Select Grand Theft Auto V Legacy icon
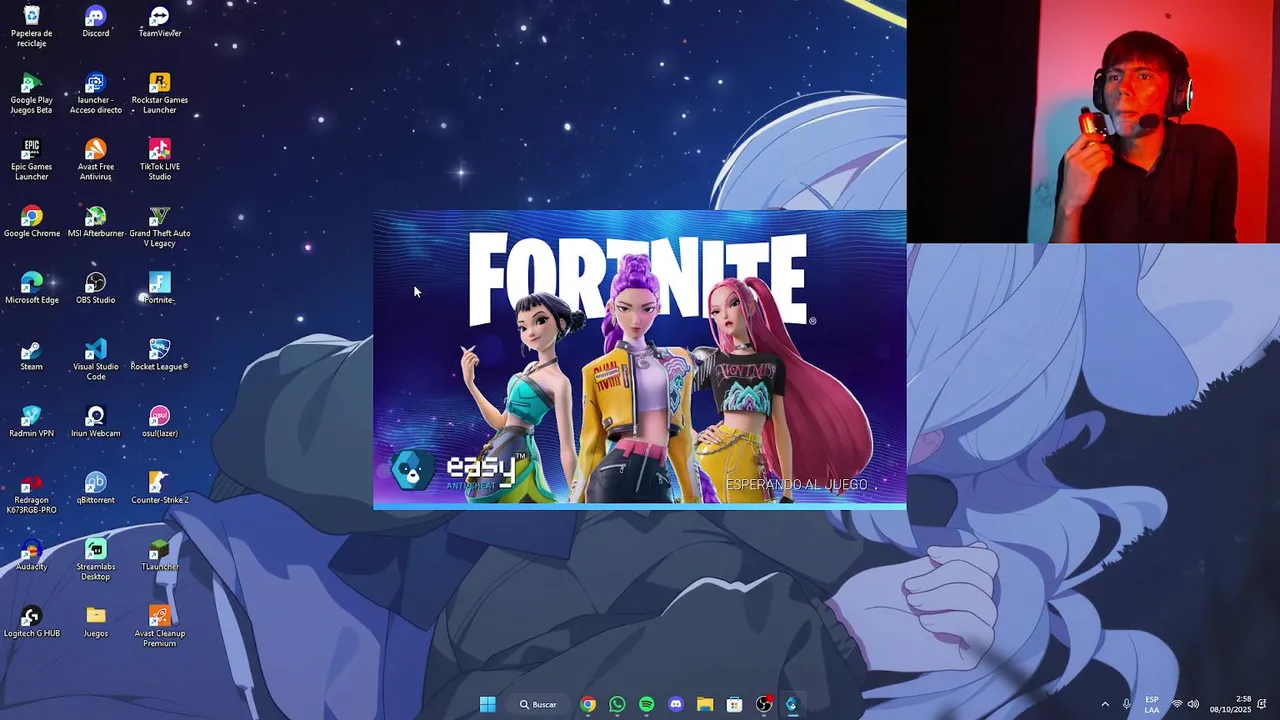The image size is (1280, 720). click(x=159, y=227)
